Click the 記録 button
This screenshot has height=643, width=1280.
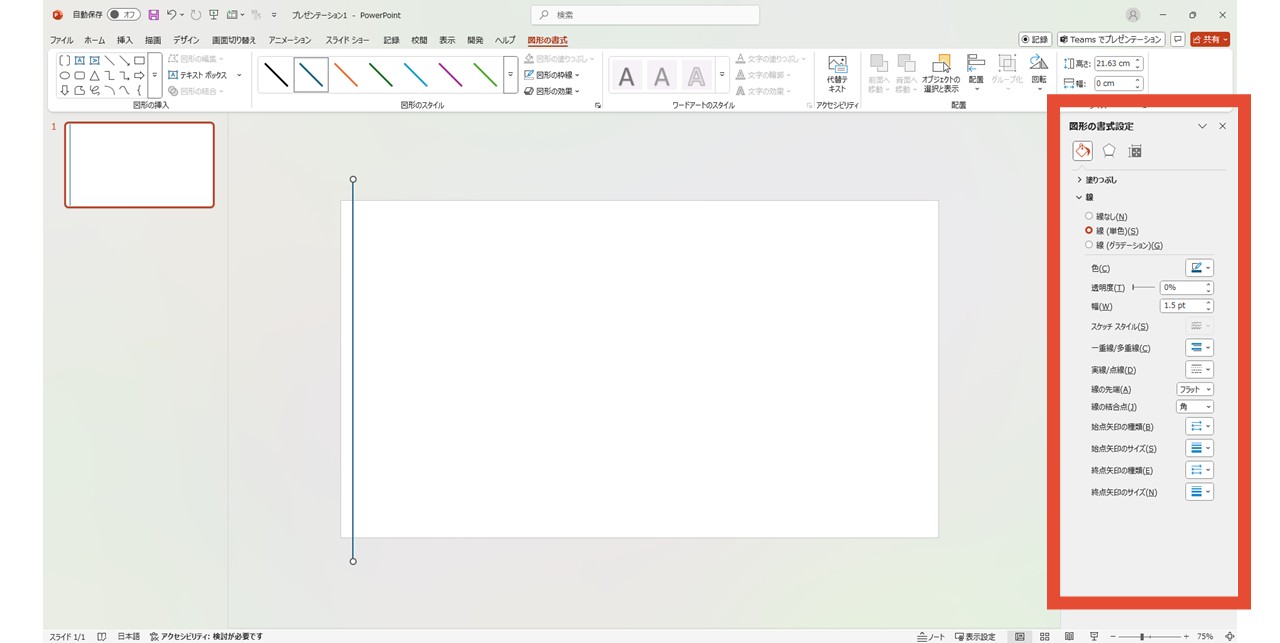[1035, 39]
